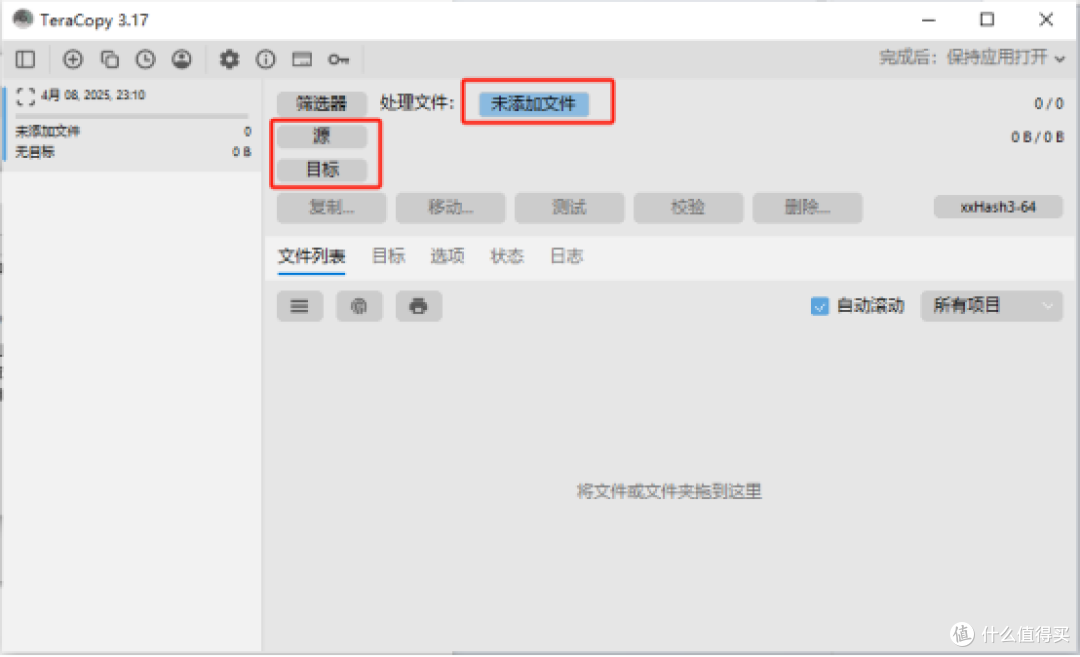The image size is (1080, 657).
Task: Click the 未添加文件 button
Action: (534, 104)
